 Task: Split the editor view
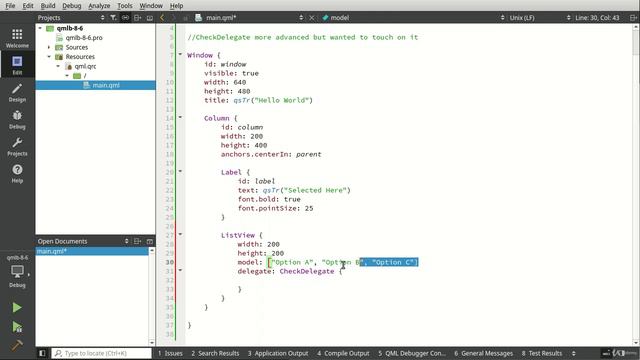point(633,18)
